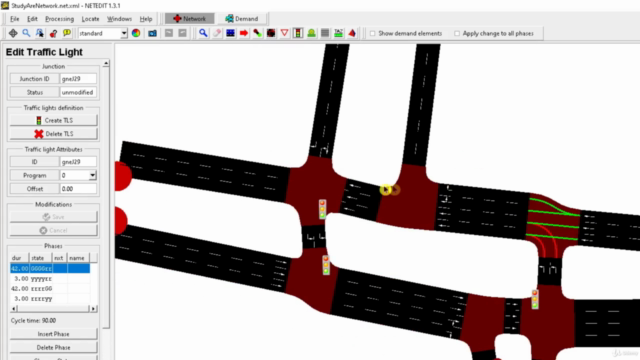Enable Apply change to all phases
Viewport: 640px width, 360px height.
[x=457, y=33]
